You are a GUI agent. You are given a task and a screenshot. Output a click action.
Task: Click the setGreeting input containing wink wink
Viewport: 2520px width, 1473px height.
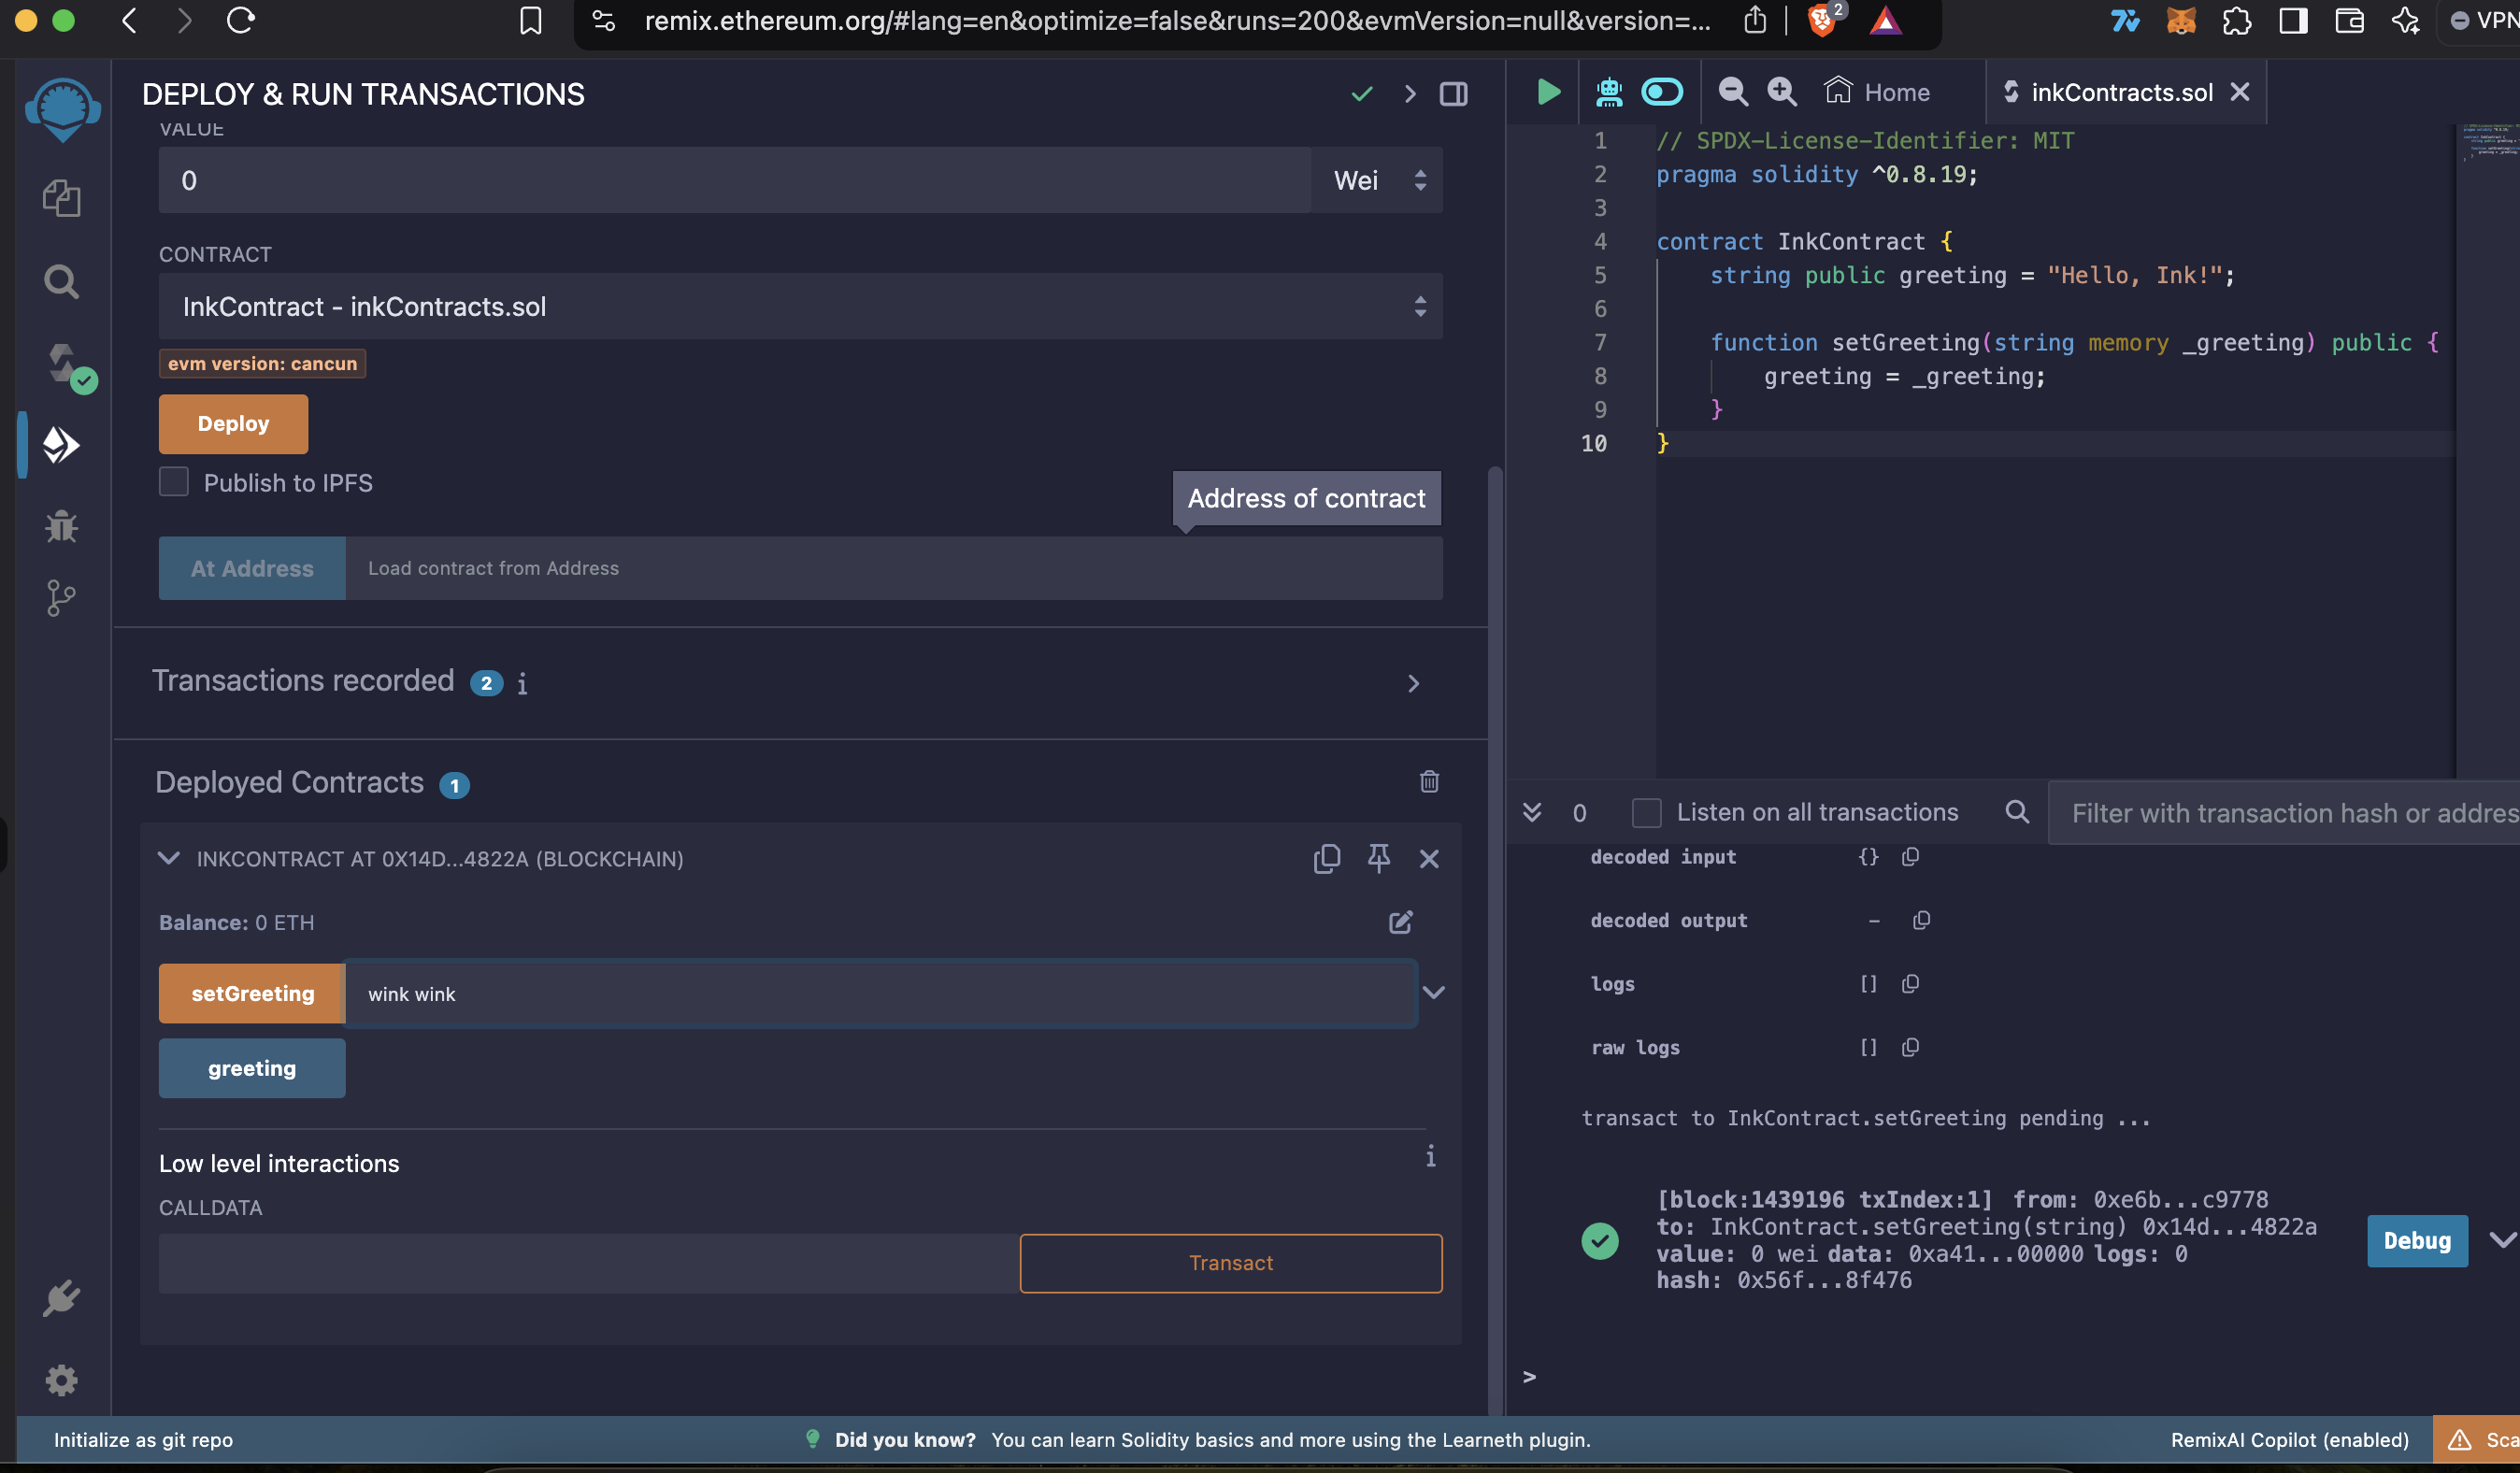point(881,993)
